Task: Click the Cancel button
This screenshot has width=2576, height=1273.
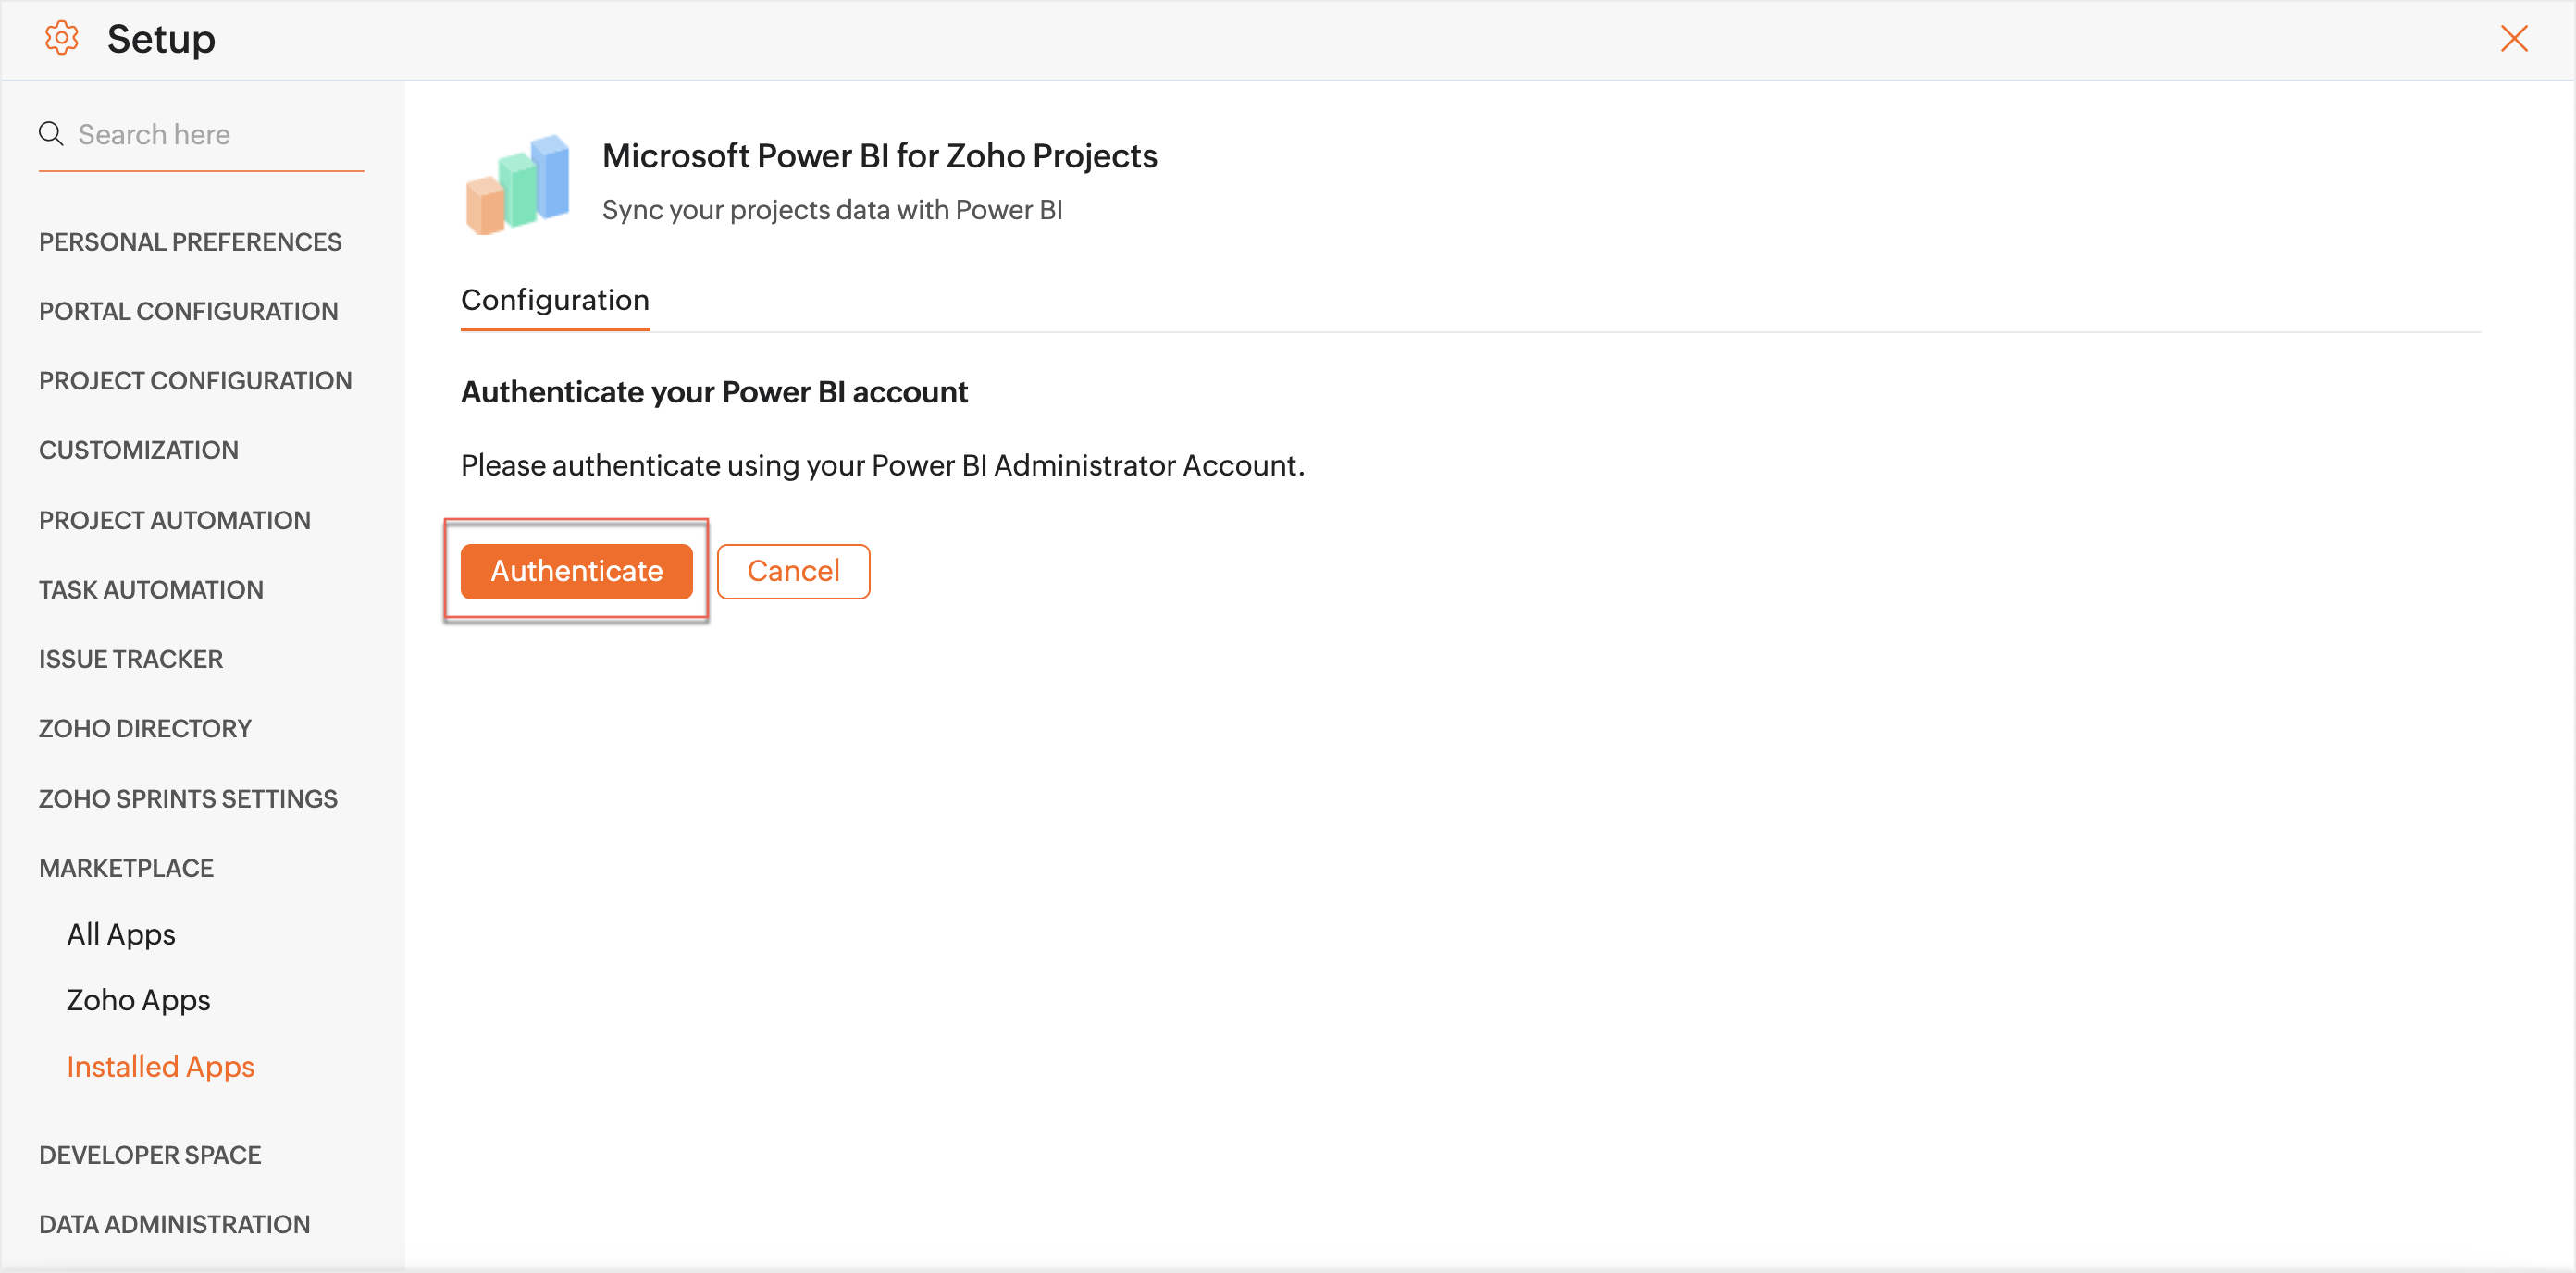Action: [x=793, y=571]
